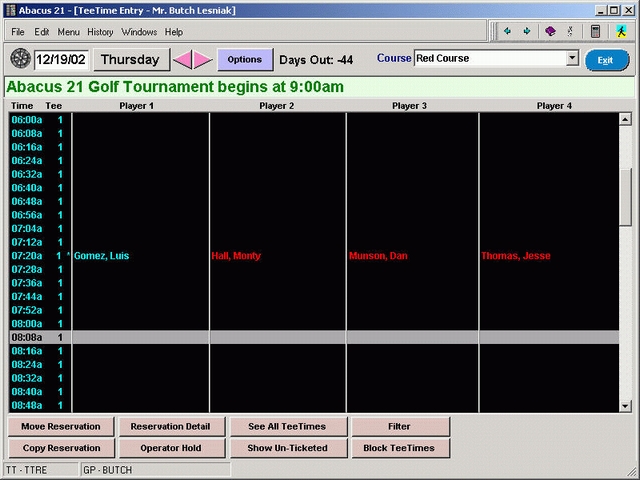Select the 06:32a tee time

pyautogui.click(x=27, y=174)
